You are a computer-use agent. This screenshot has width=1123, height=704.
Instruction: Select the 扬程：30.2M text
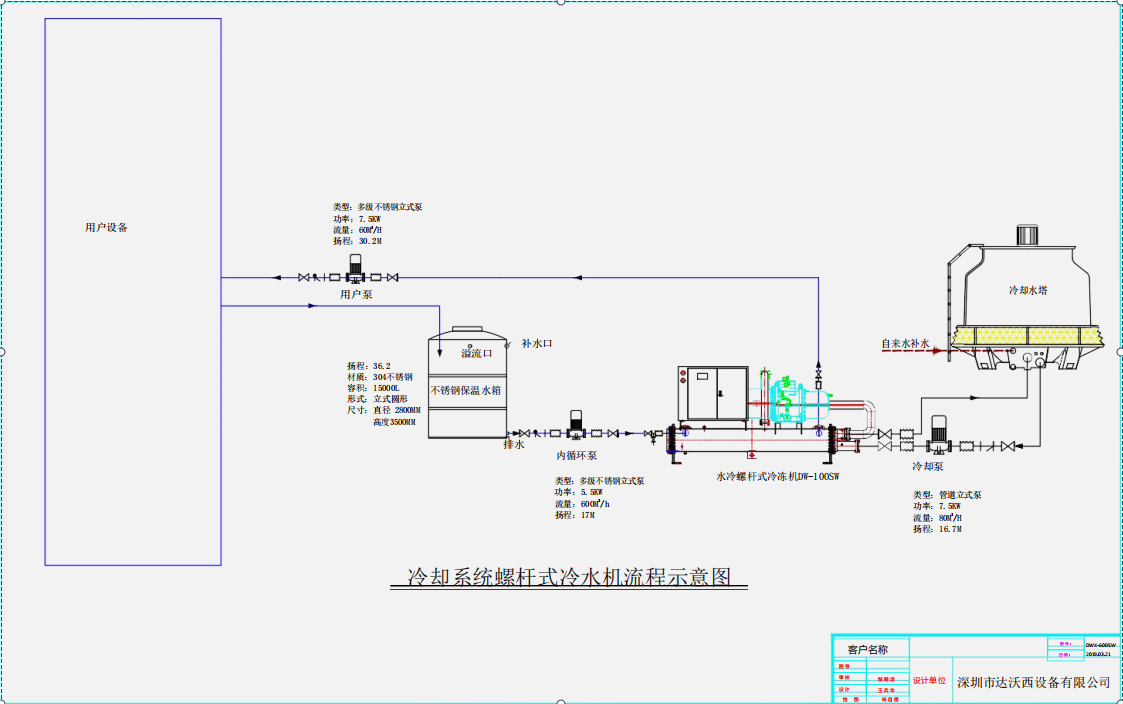click(x=357, y=241)
